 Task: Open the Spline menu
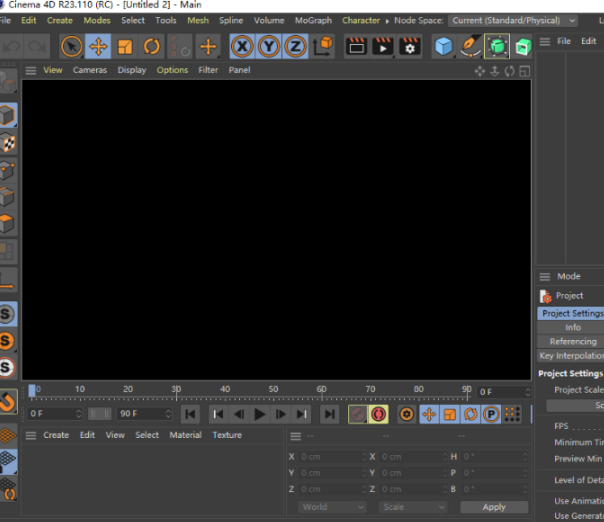point(231,20)
